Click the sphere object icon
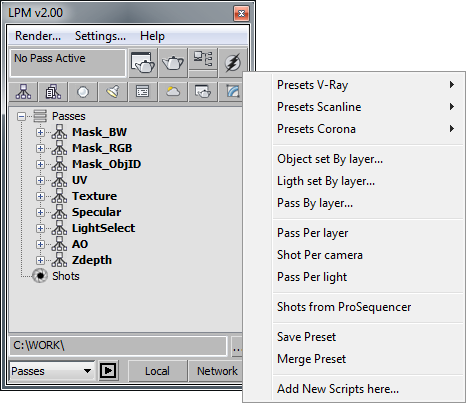The image size is (466, 403). [83, 92]
